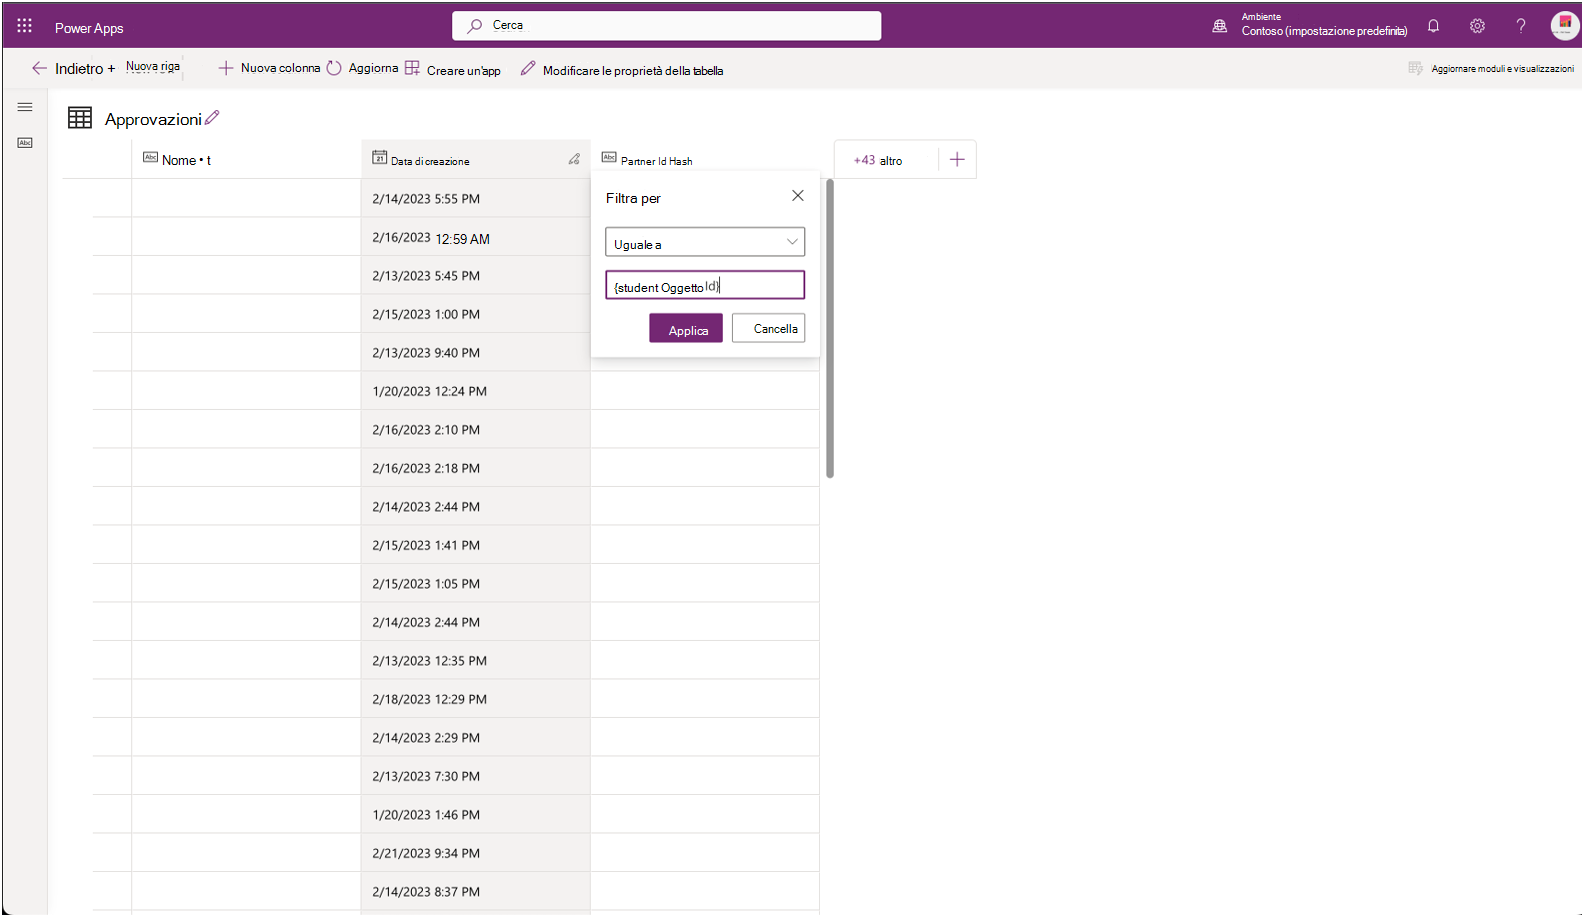
Task: Click the cell 2/15/2023 1:41 PM
Action: click(475, 545)
